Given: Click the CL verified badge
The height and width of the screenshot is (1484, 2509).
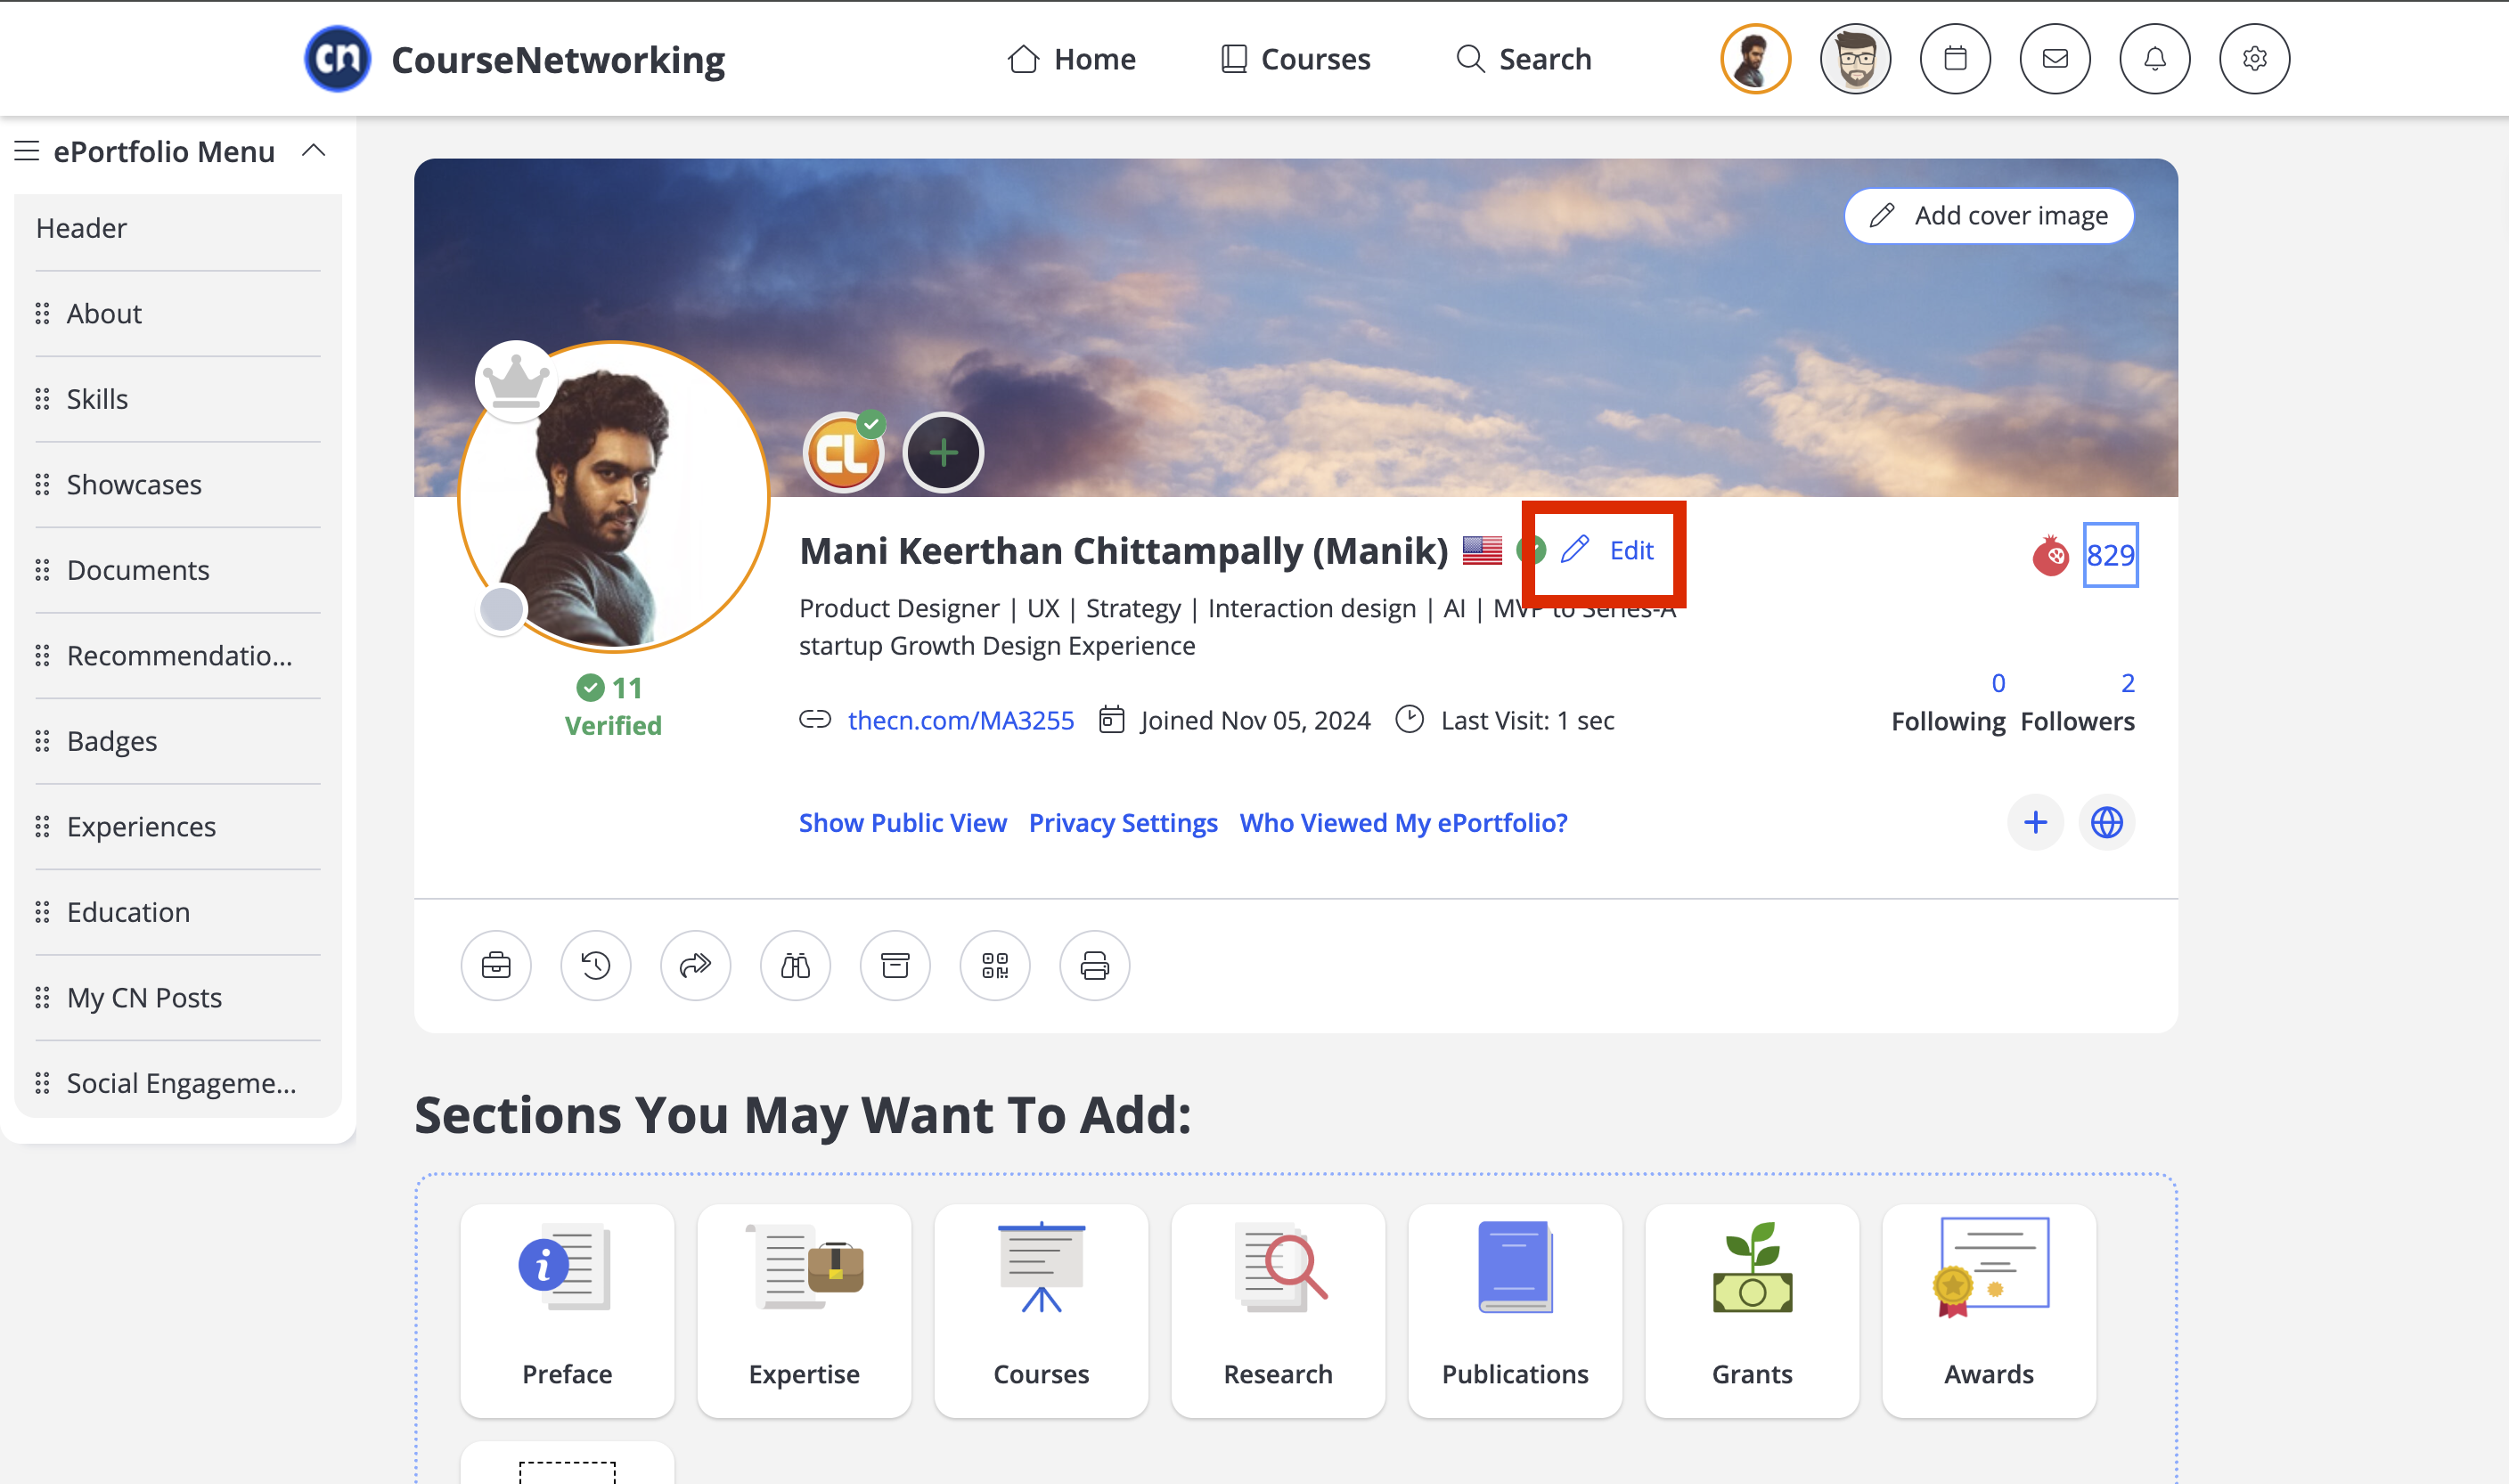Looking at the screenshot, I should pos(845,452).
